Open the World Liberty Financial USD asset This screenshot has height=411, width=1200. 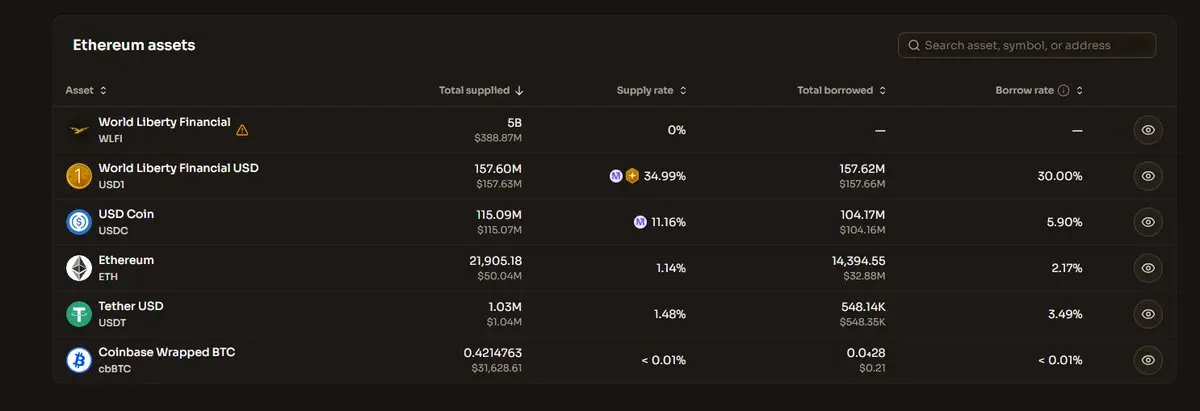178,168
